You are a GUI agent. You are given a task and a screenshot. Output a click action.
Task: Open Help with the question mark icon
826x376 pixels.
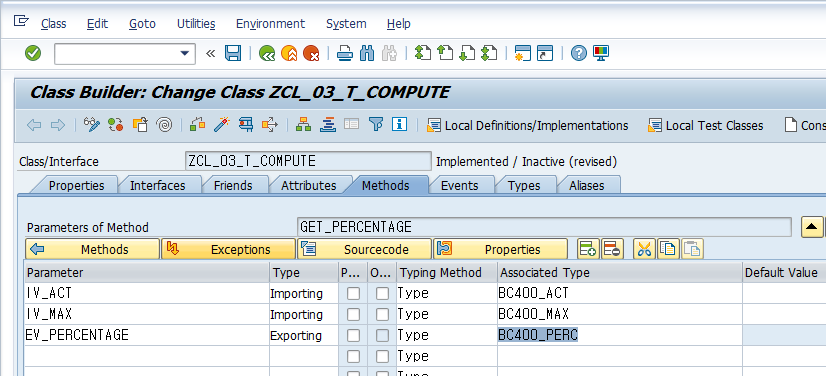[x=578, y=53]
